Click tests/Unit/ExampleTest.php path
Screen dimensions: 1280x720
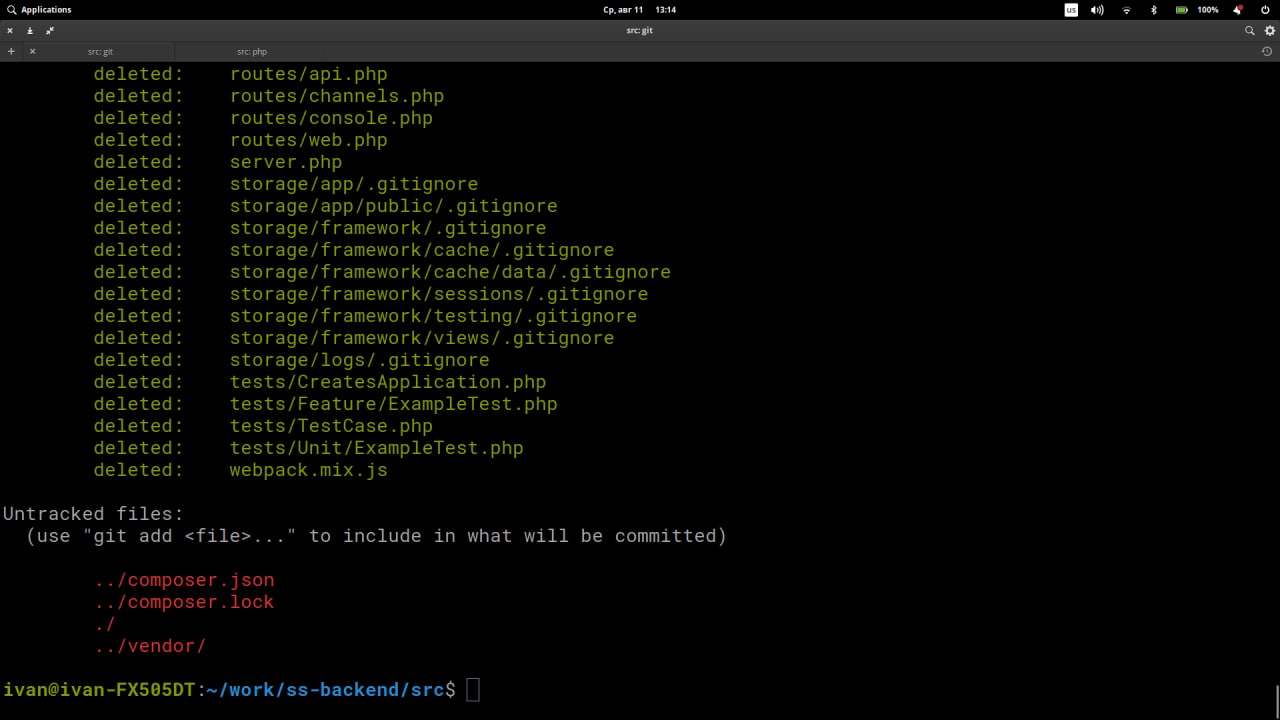pos(376,448)
